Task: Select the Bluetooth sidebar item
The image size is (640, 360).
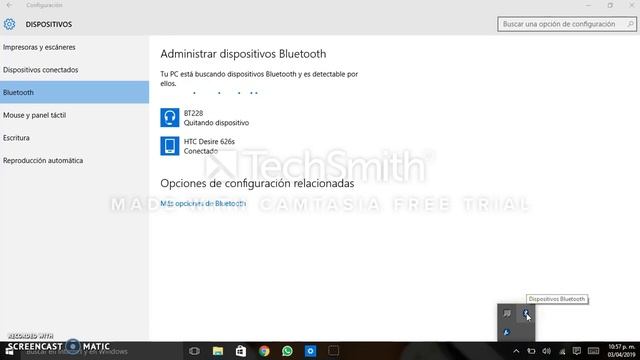Action: pyautogui.click(x=74, y=92)
